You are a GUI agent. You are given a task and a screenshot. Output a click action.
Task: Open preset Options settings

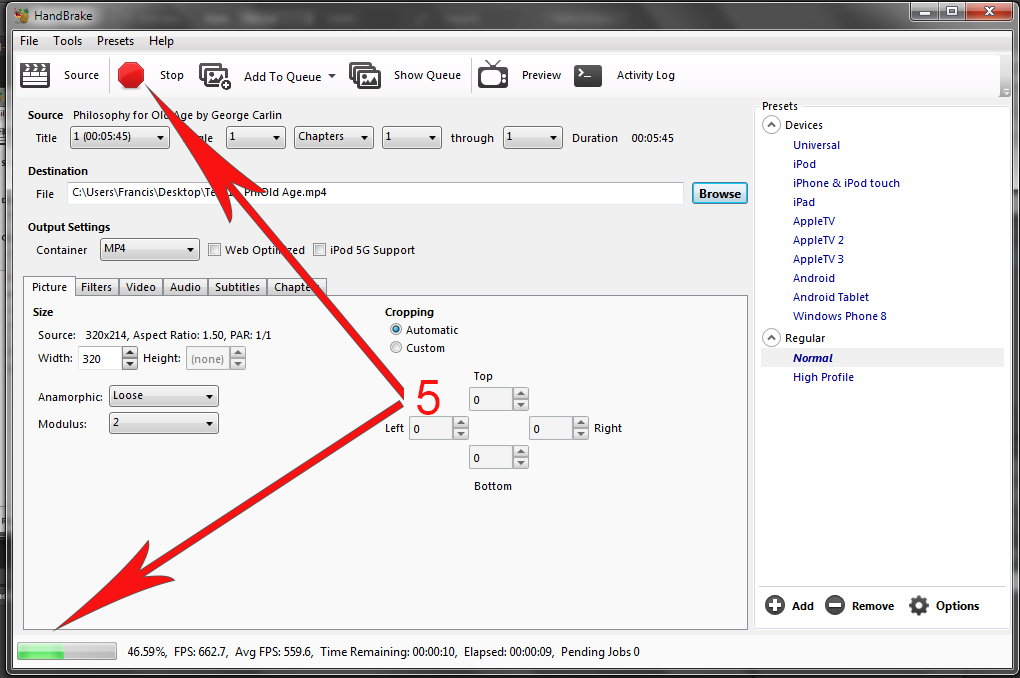pyautogui.click(x=944, y=605)
